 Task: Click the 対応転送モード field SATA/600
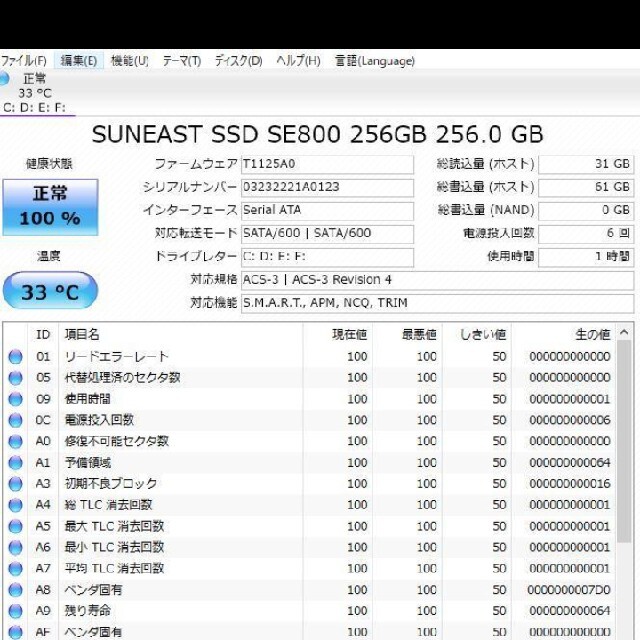(x=327, y=234)
